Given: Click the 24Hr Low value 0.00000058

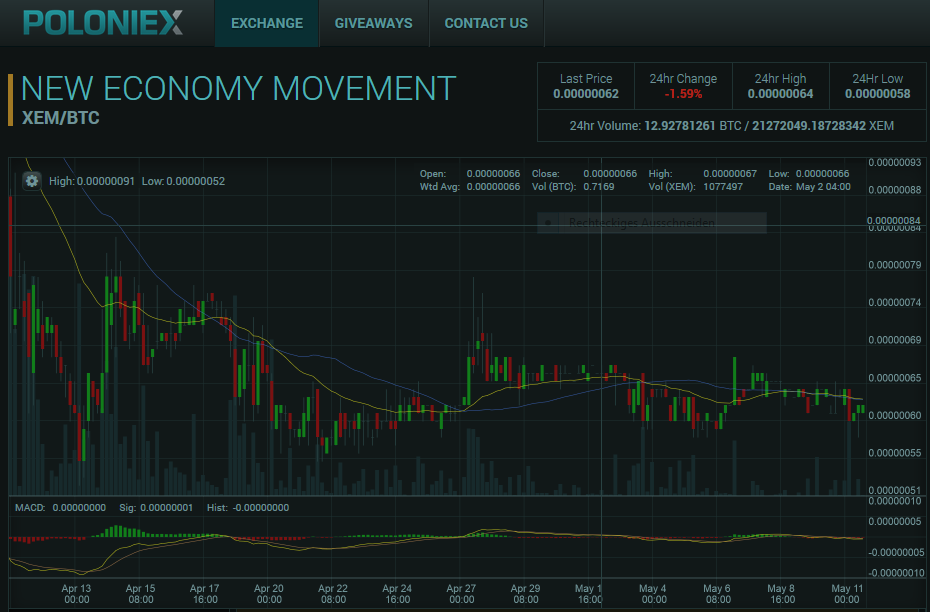Looking at the screenshot, I should [878, 94].
